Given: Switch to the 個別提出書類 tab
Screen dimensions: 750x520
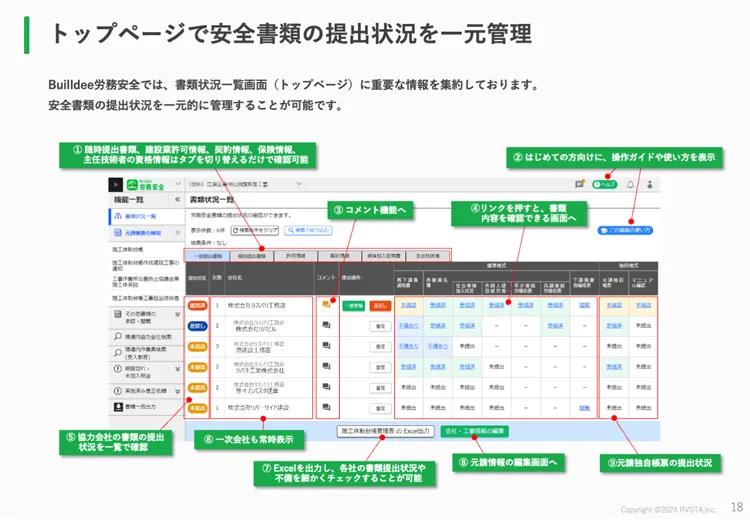Looking at the screenshot, I should click(x=252, y=256).
